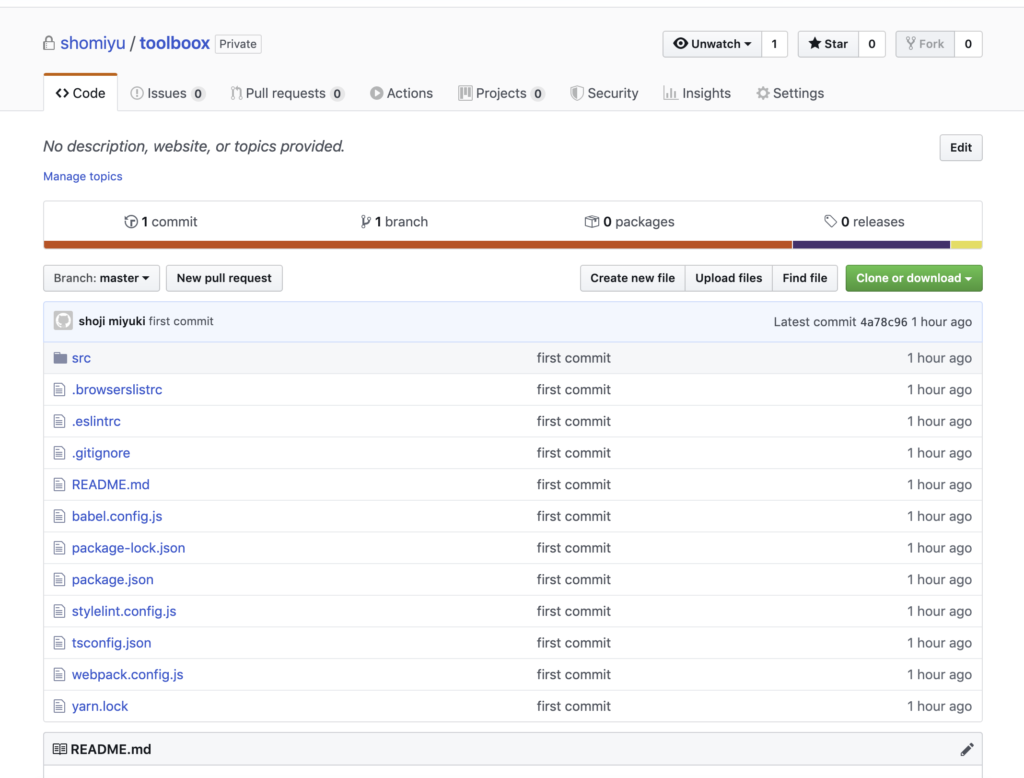Viewport: 1024px width, 778px height.
Task: Click the file icon beside .browserslistrc
Action: point(59,390)
